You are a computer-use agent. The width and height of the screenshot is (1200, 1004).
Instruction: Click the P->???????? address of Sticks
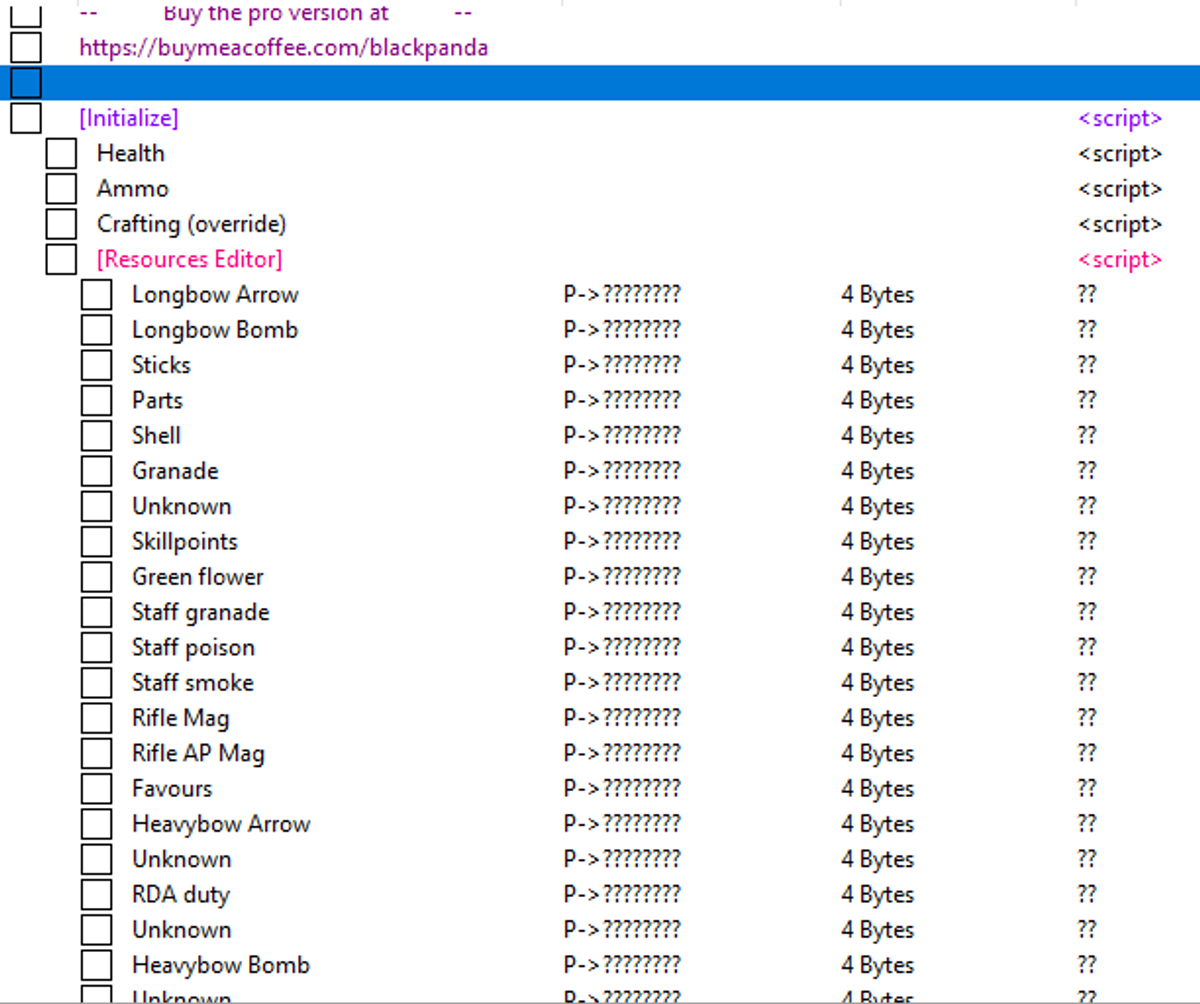point(621,365)
